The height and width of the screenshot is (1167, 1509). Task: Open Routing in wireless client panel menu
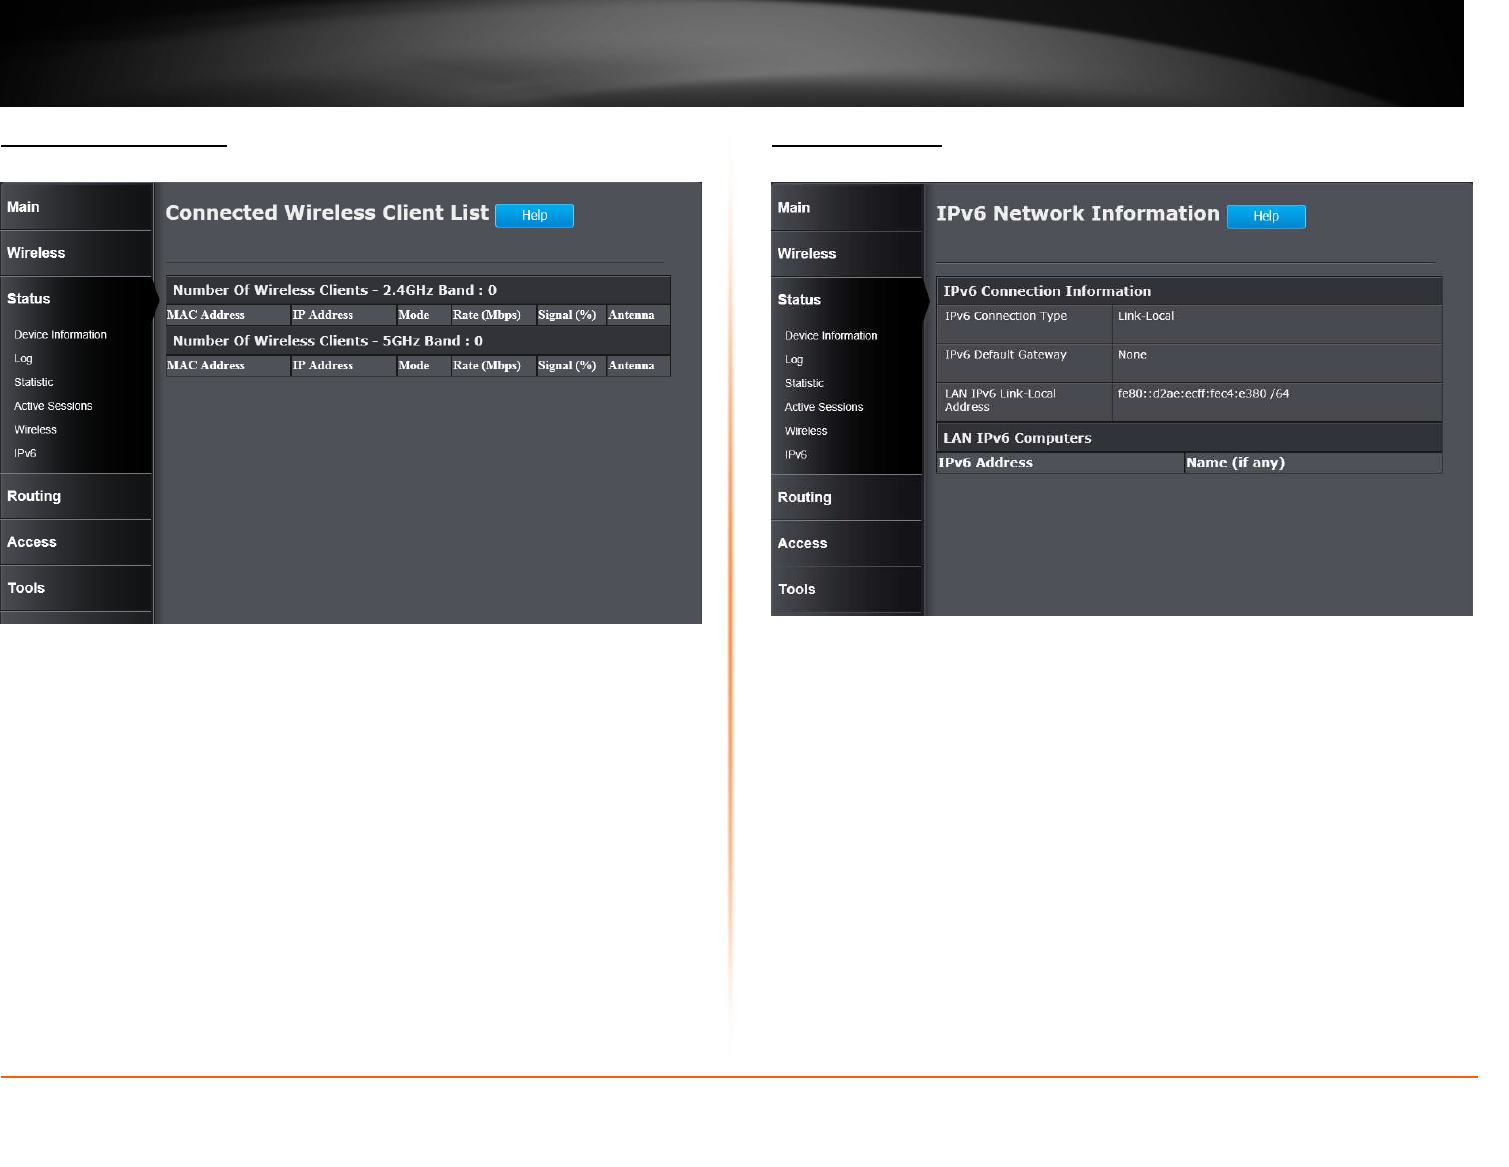tap(76, 496)
